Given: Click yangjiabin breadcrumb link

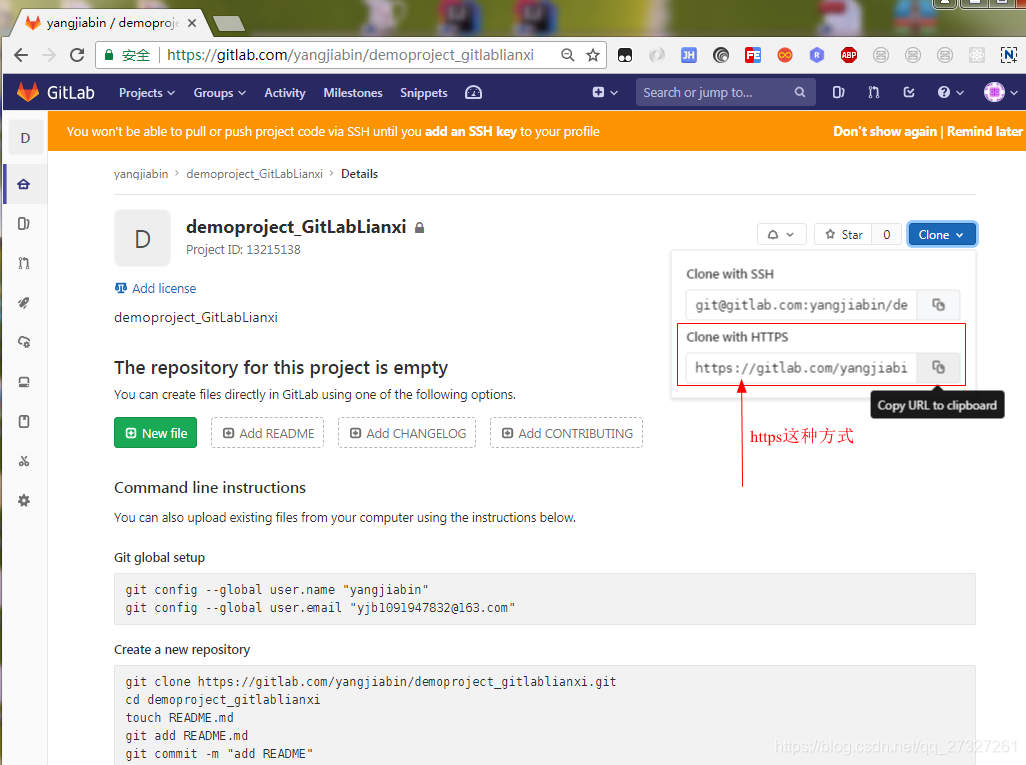Looking at the screenshot, I should pos(141,174).
